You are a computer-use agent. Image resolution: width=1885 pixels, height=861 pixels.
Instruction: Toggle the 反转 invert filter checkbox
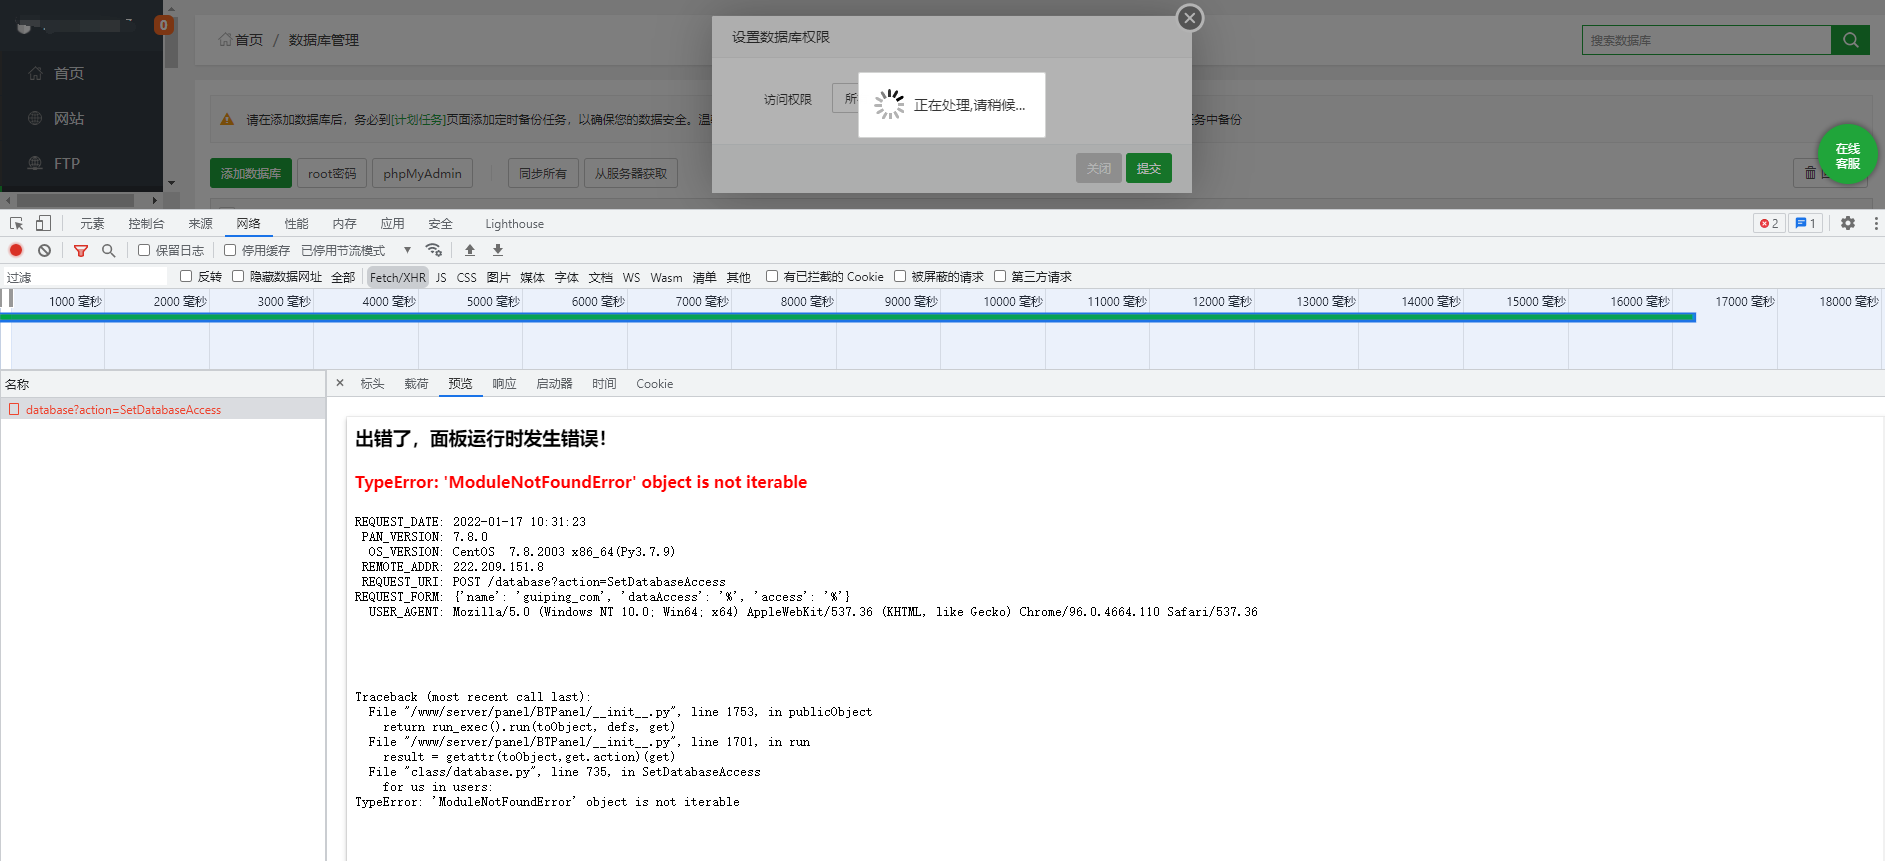(x=186, y=276)
